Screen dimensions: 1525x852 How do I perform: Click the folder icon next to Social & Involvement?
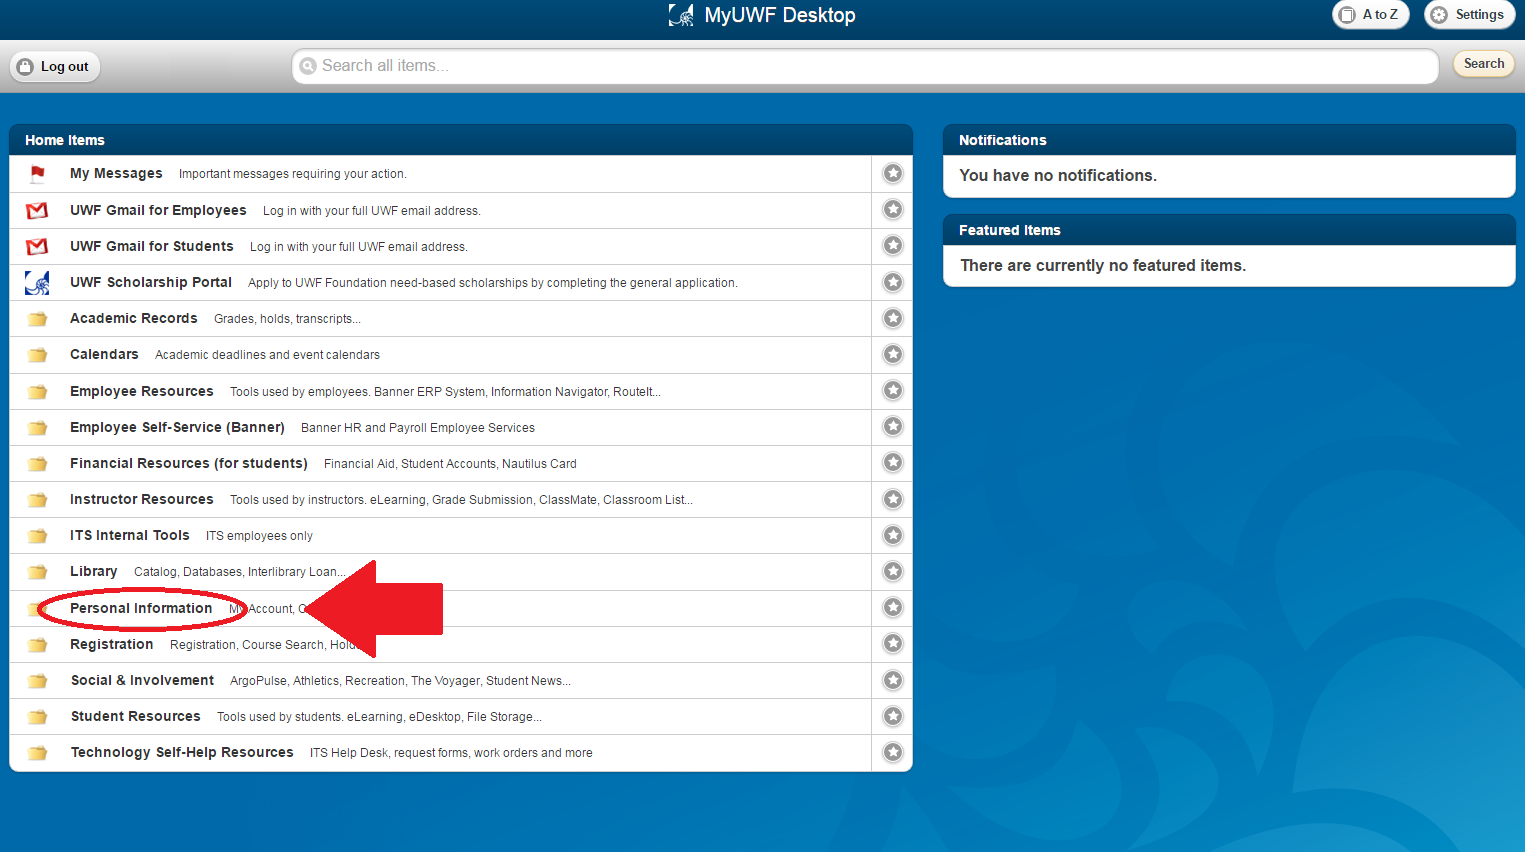point(37,681)
